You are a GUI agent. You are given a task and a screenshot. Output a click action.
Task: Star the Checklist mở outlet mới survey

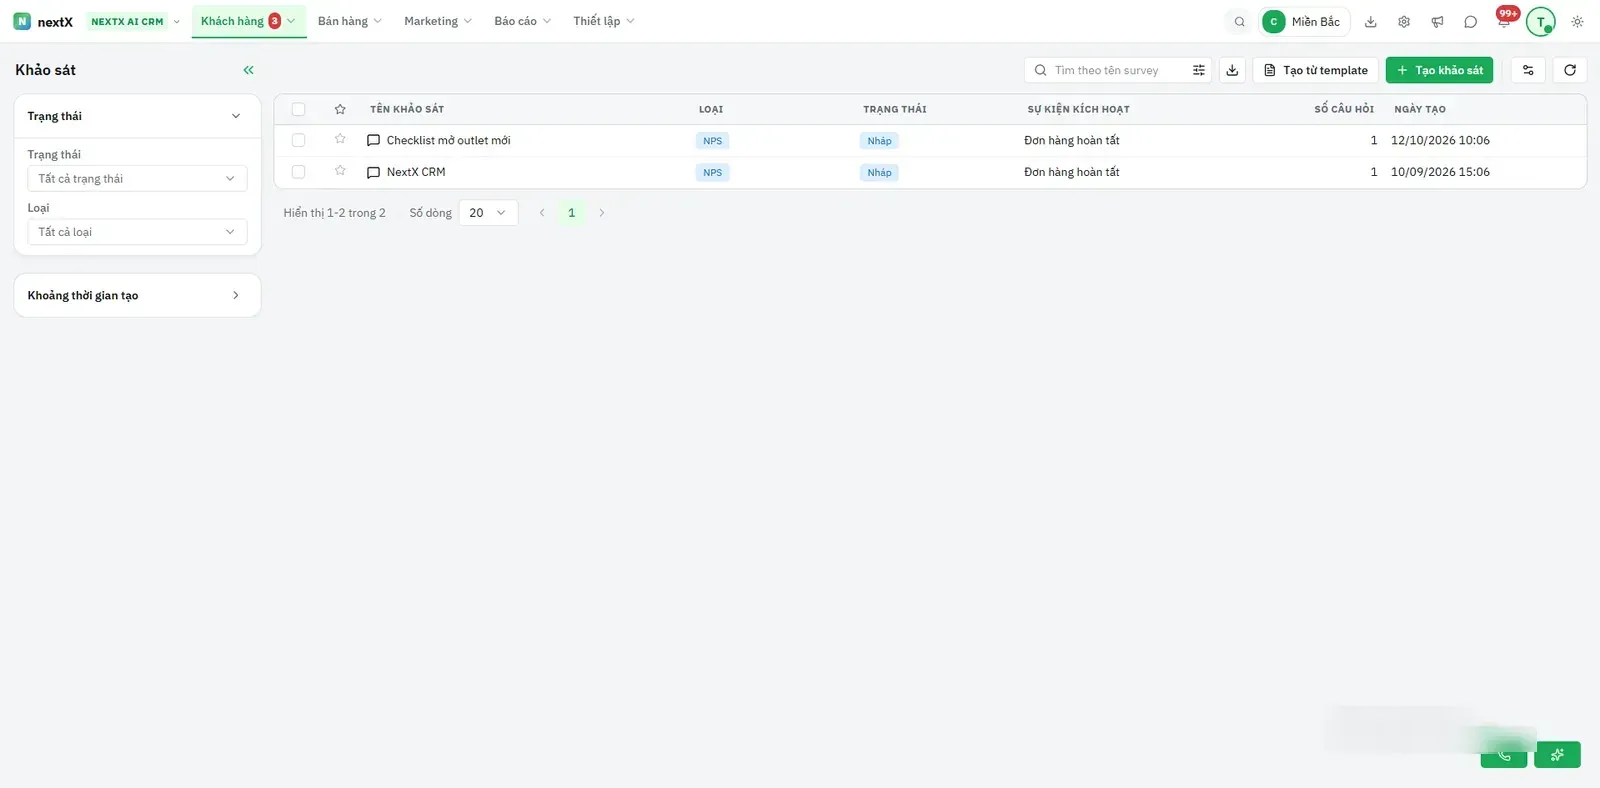[x=340, y=139]
